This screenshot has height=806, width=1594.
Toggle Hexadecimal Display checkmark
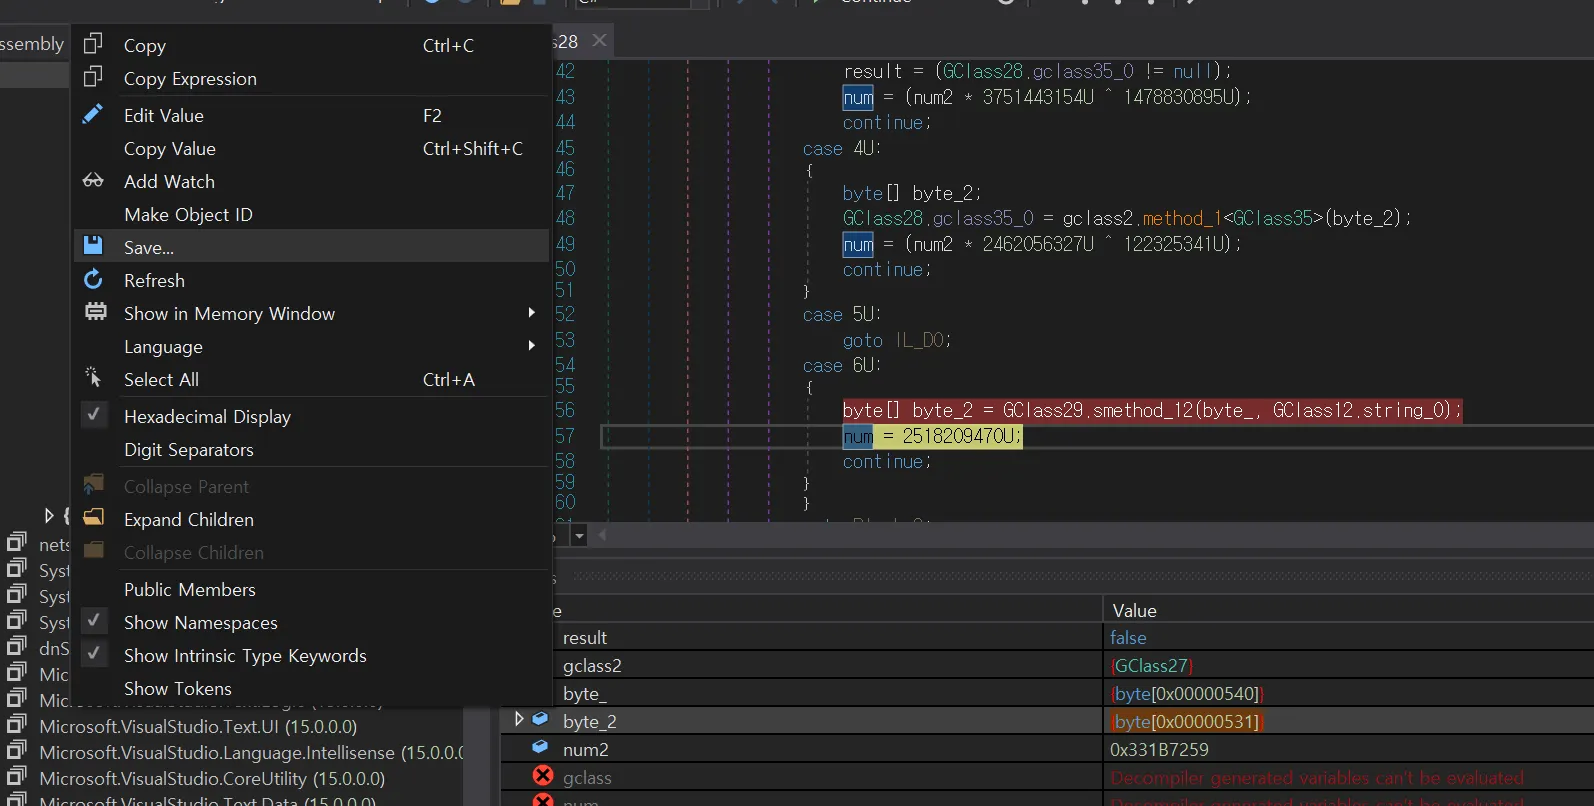[x=93, y=415]
